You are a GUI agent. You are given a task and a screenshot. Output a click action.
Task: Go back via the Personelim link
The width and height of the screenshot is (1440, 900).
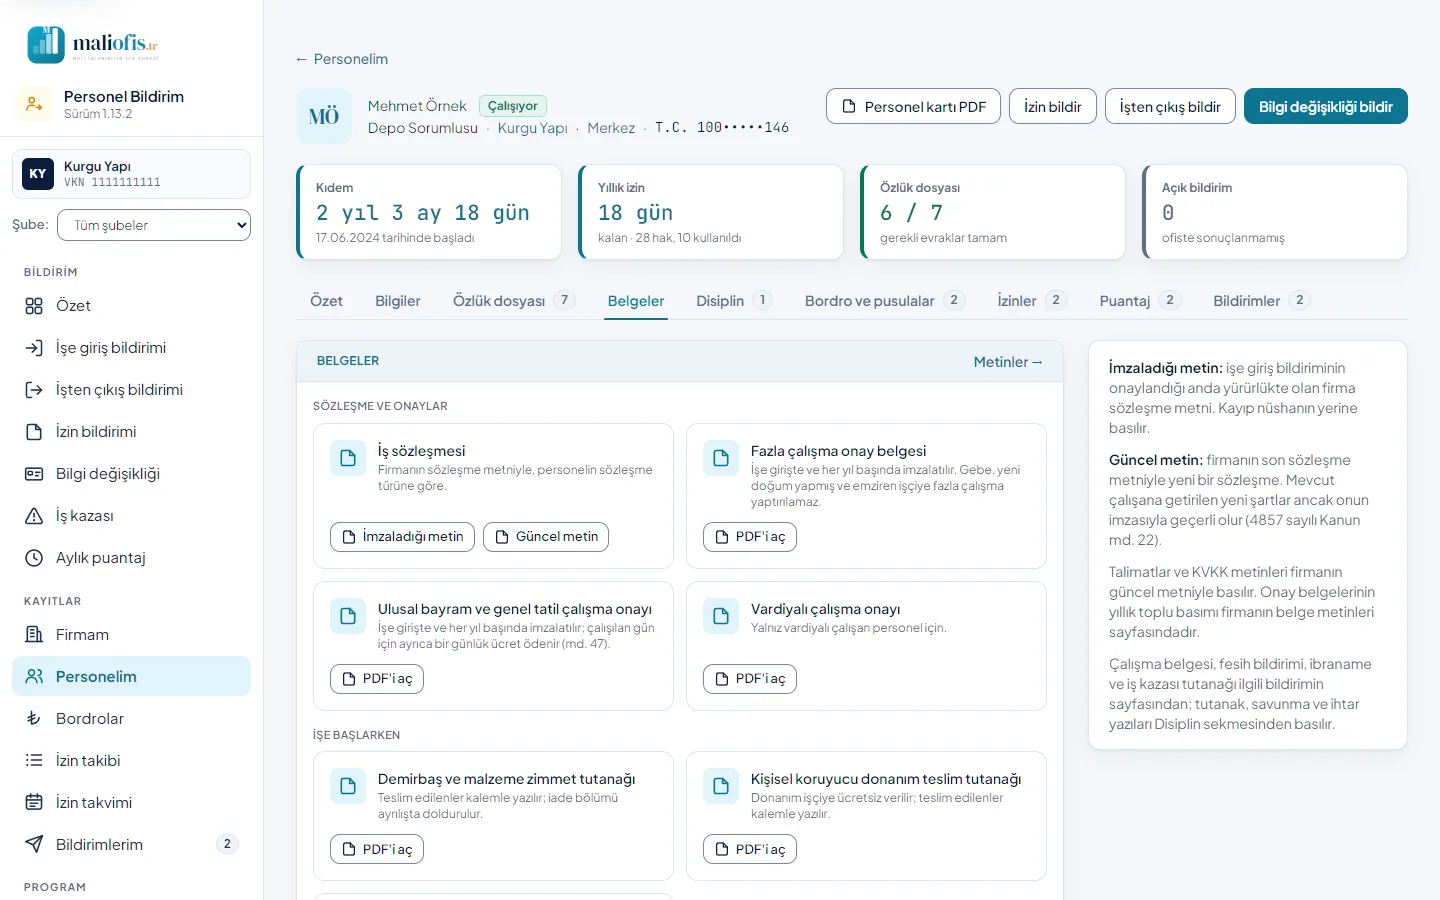tap(342, 59)
